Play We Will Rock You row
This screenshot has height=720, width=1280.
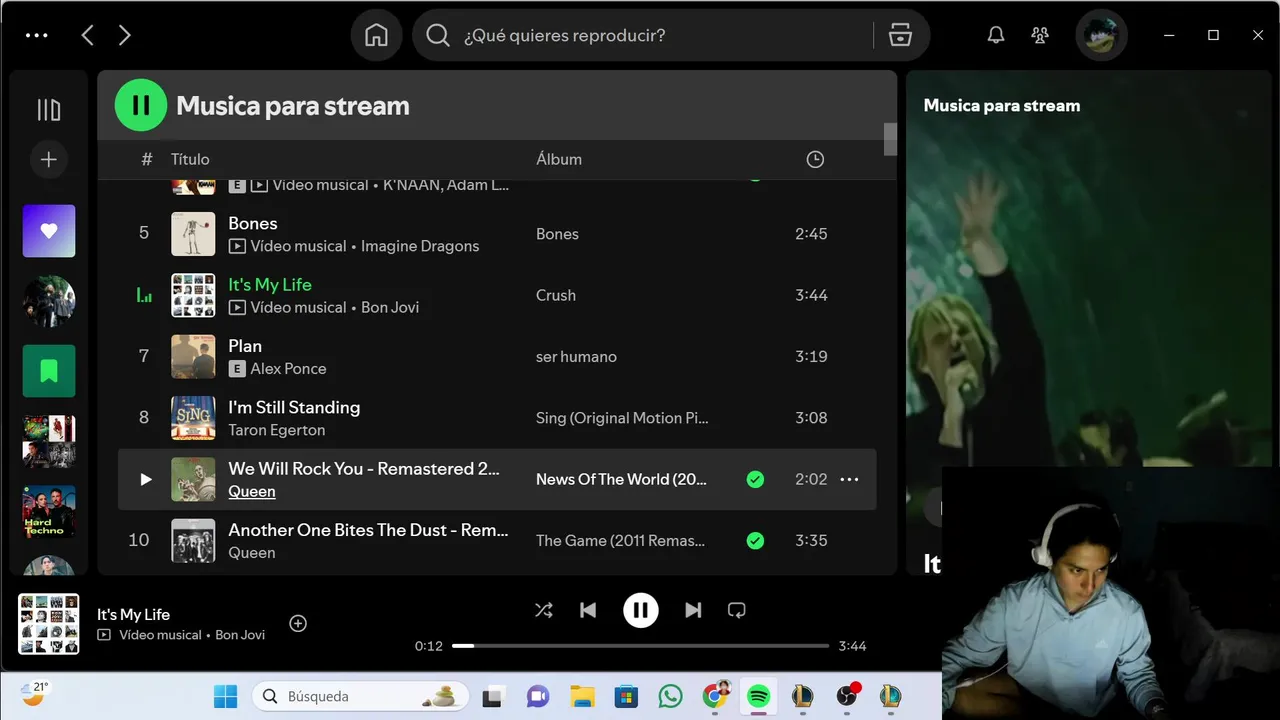(146, 479)
